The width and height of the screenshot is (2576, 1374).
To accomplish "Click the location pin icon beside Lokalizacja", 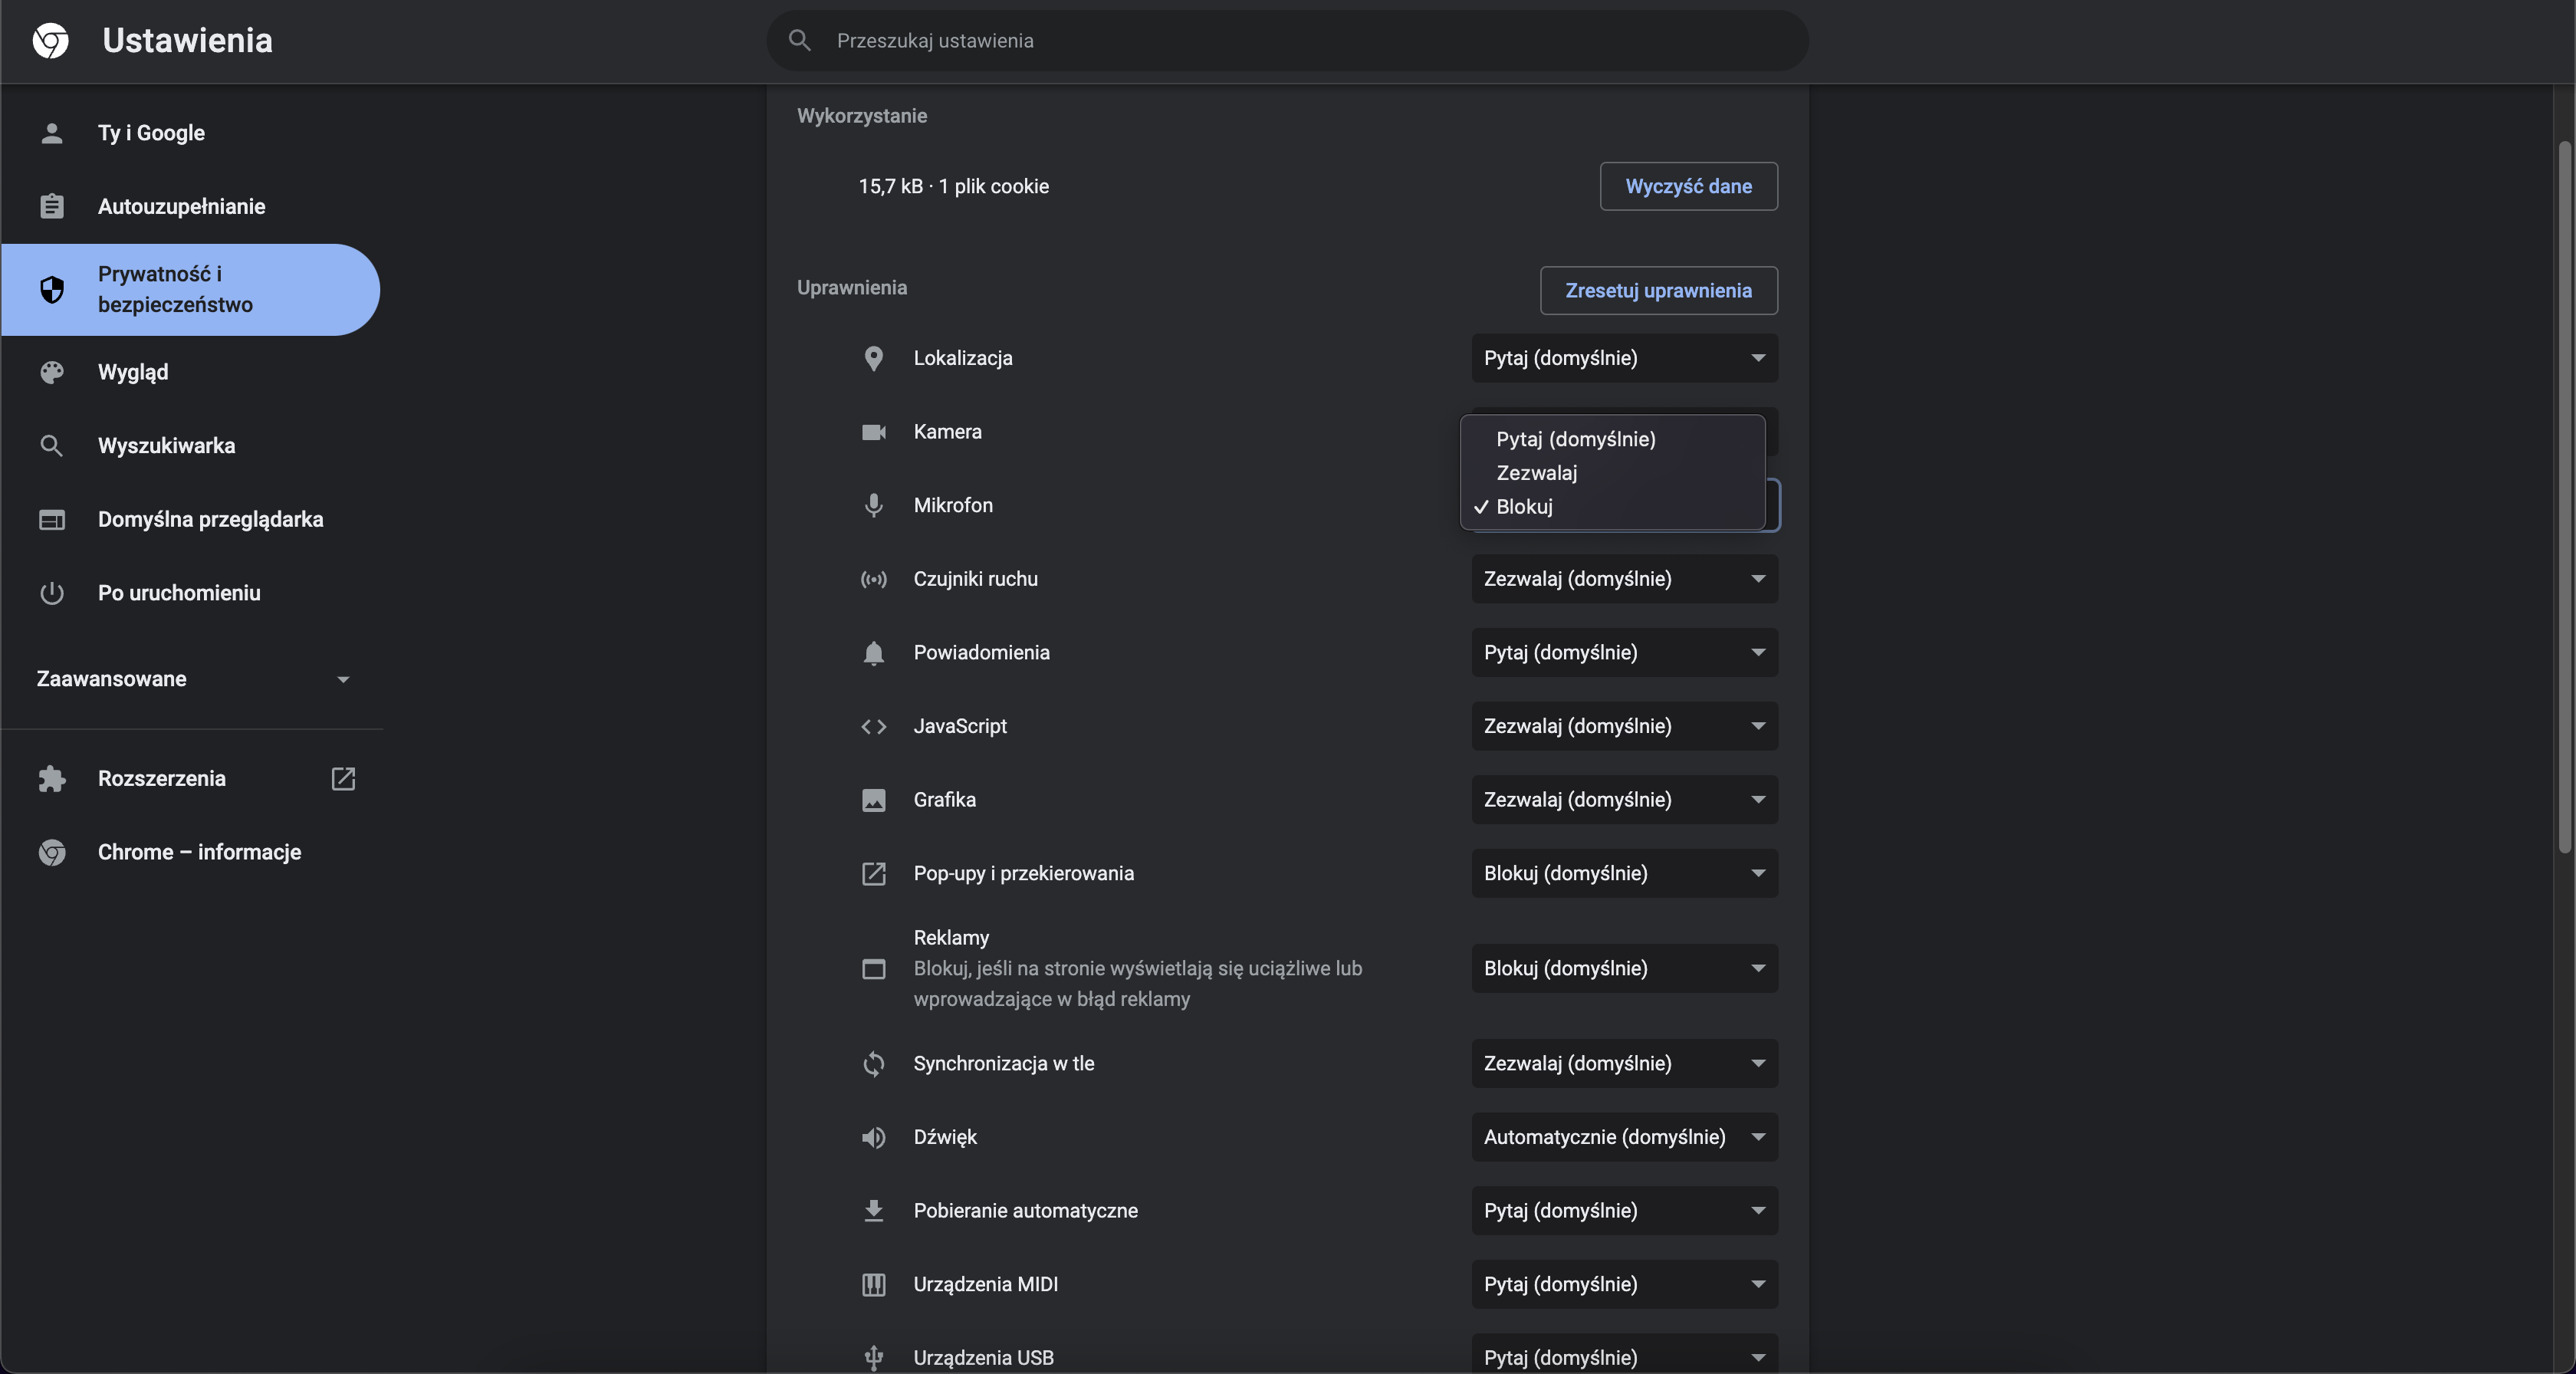I will click(x=873, y=358).
